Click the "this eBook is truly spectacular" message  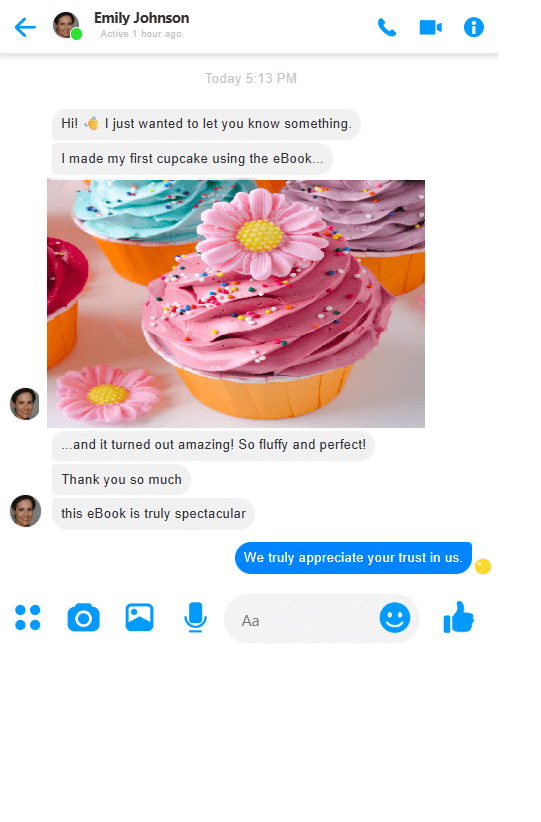[153, 514]
